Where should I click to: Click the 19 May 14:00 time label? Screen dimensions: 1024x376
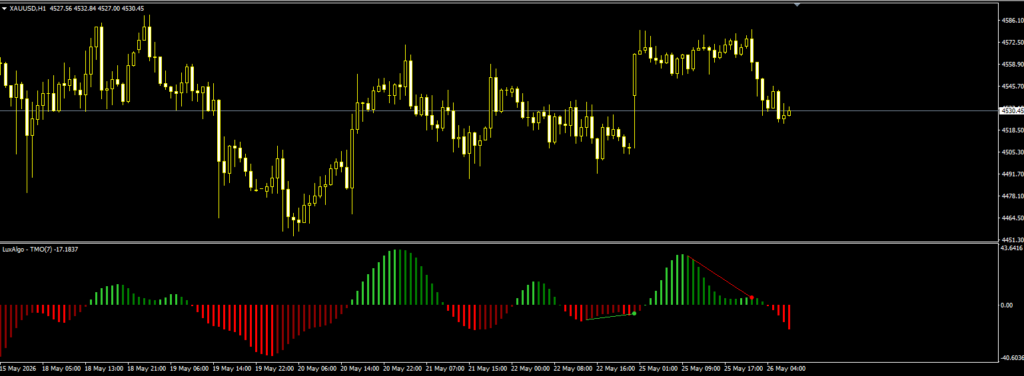coord(231,368)
